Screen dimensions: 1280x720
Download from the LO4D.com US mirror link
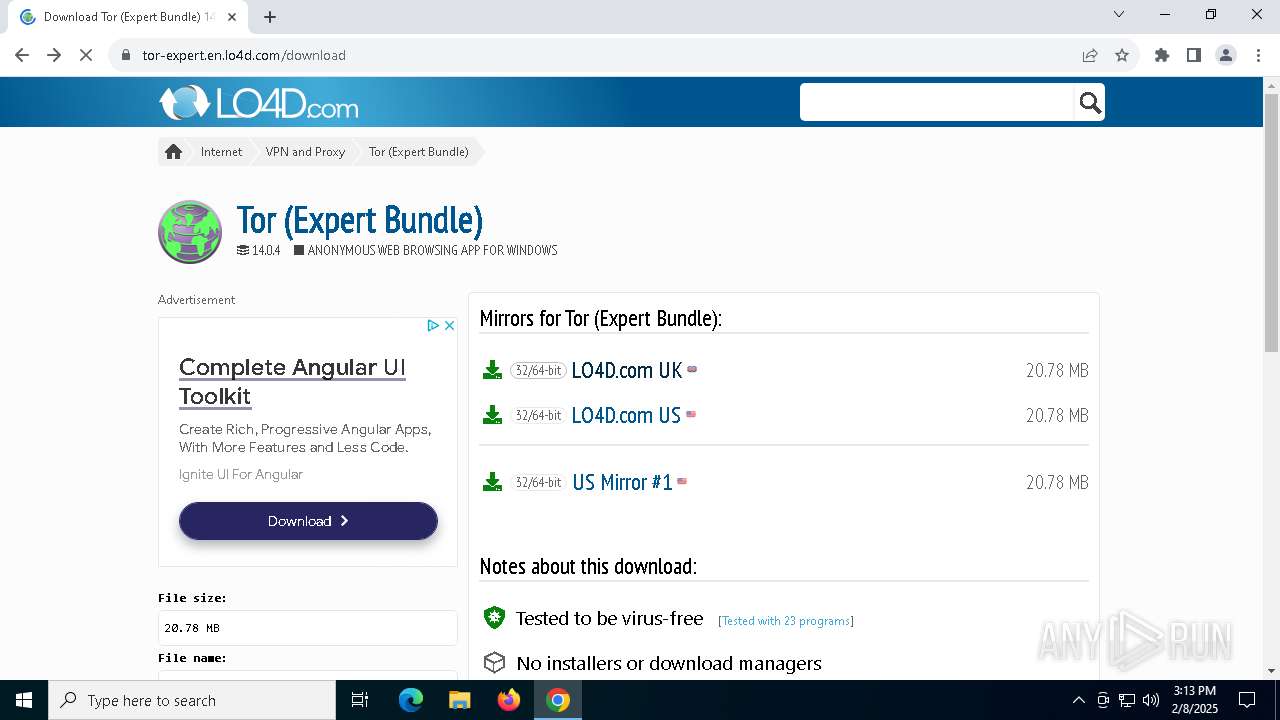click(x=626, y=415)
